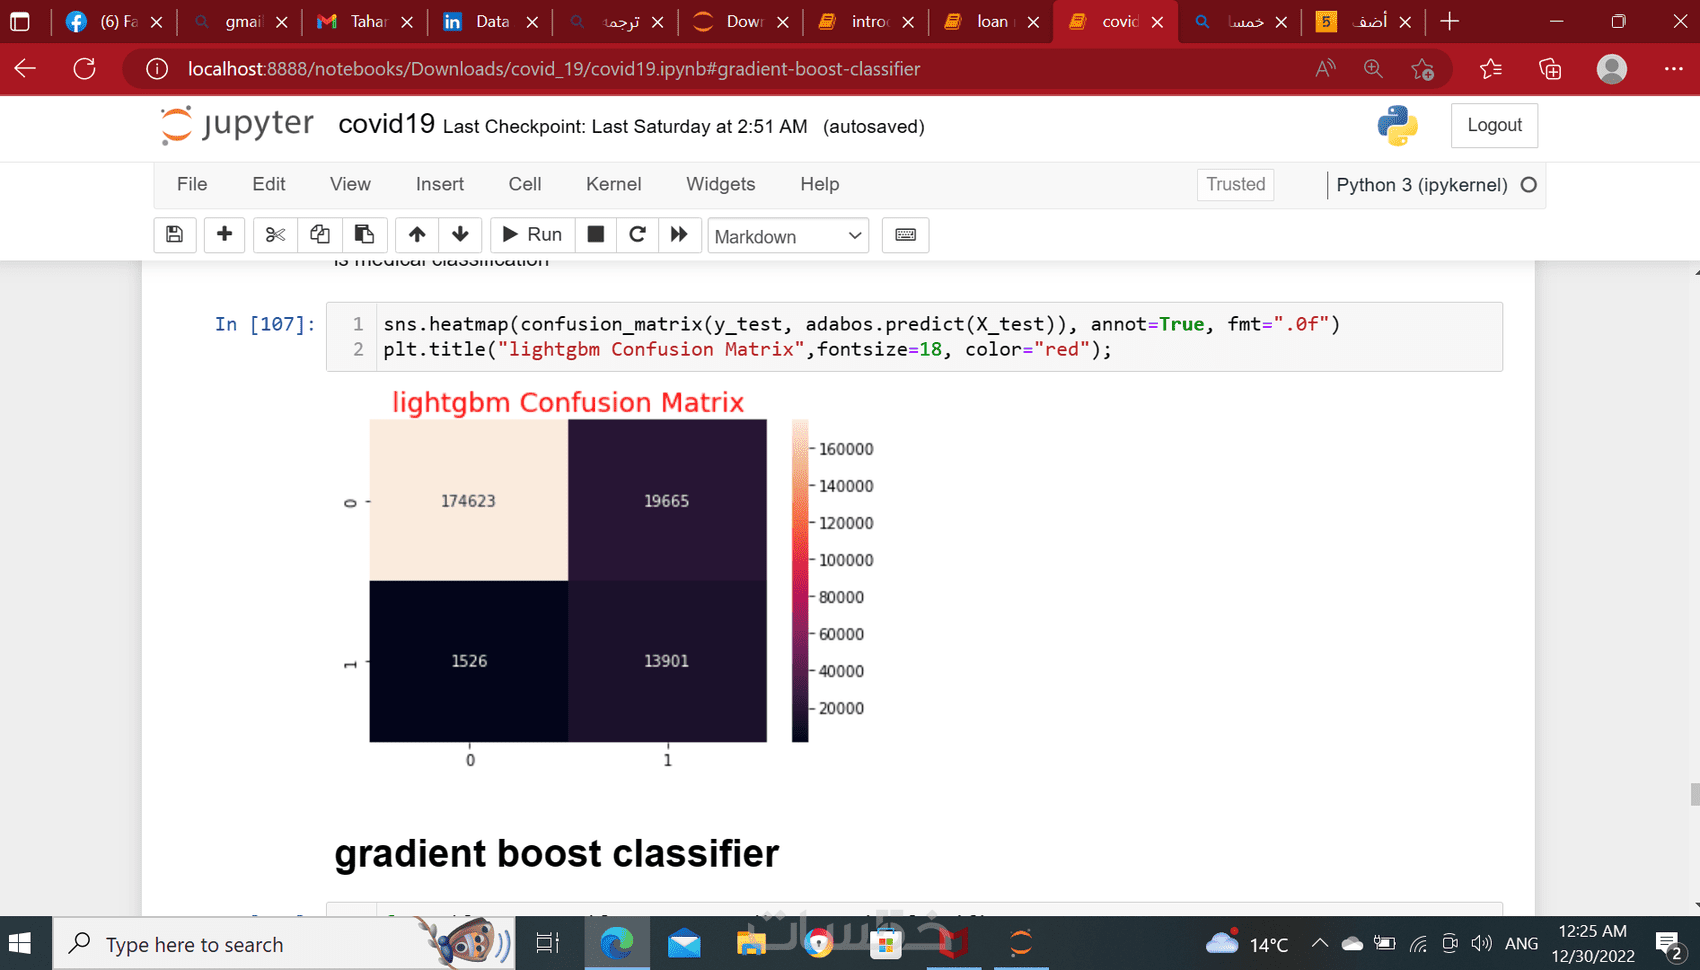Viewport: 1700px width, 970px height.
Task: Click kernel idle circle indicator
Action: (x=1528, y=184)
